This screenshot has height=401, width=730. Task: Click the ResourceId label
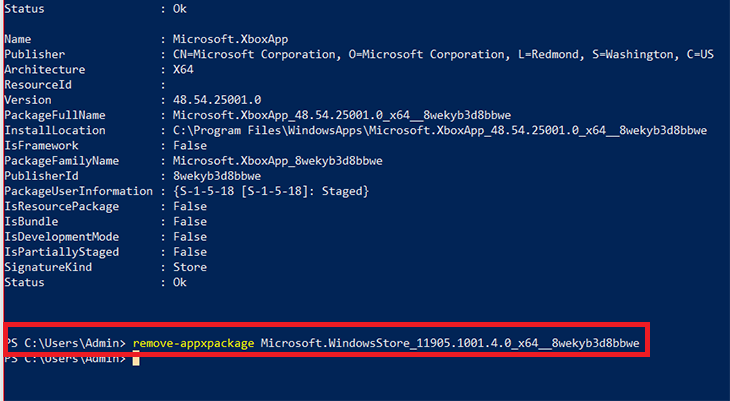[38, 85]
